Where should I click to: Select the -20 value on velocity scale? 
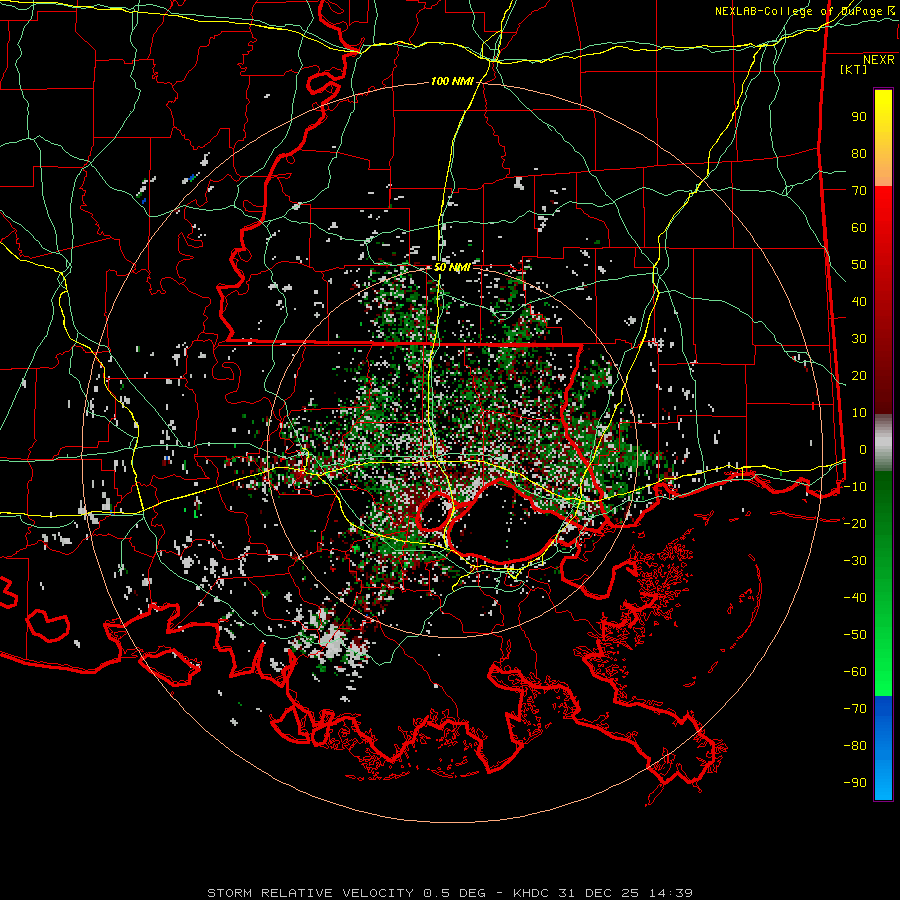855,524
